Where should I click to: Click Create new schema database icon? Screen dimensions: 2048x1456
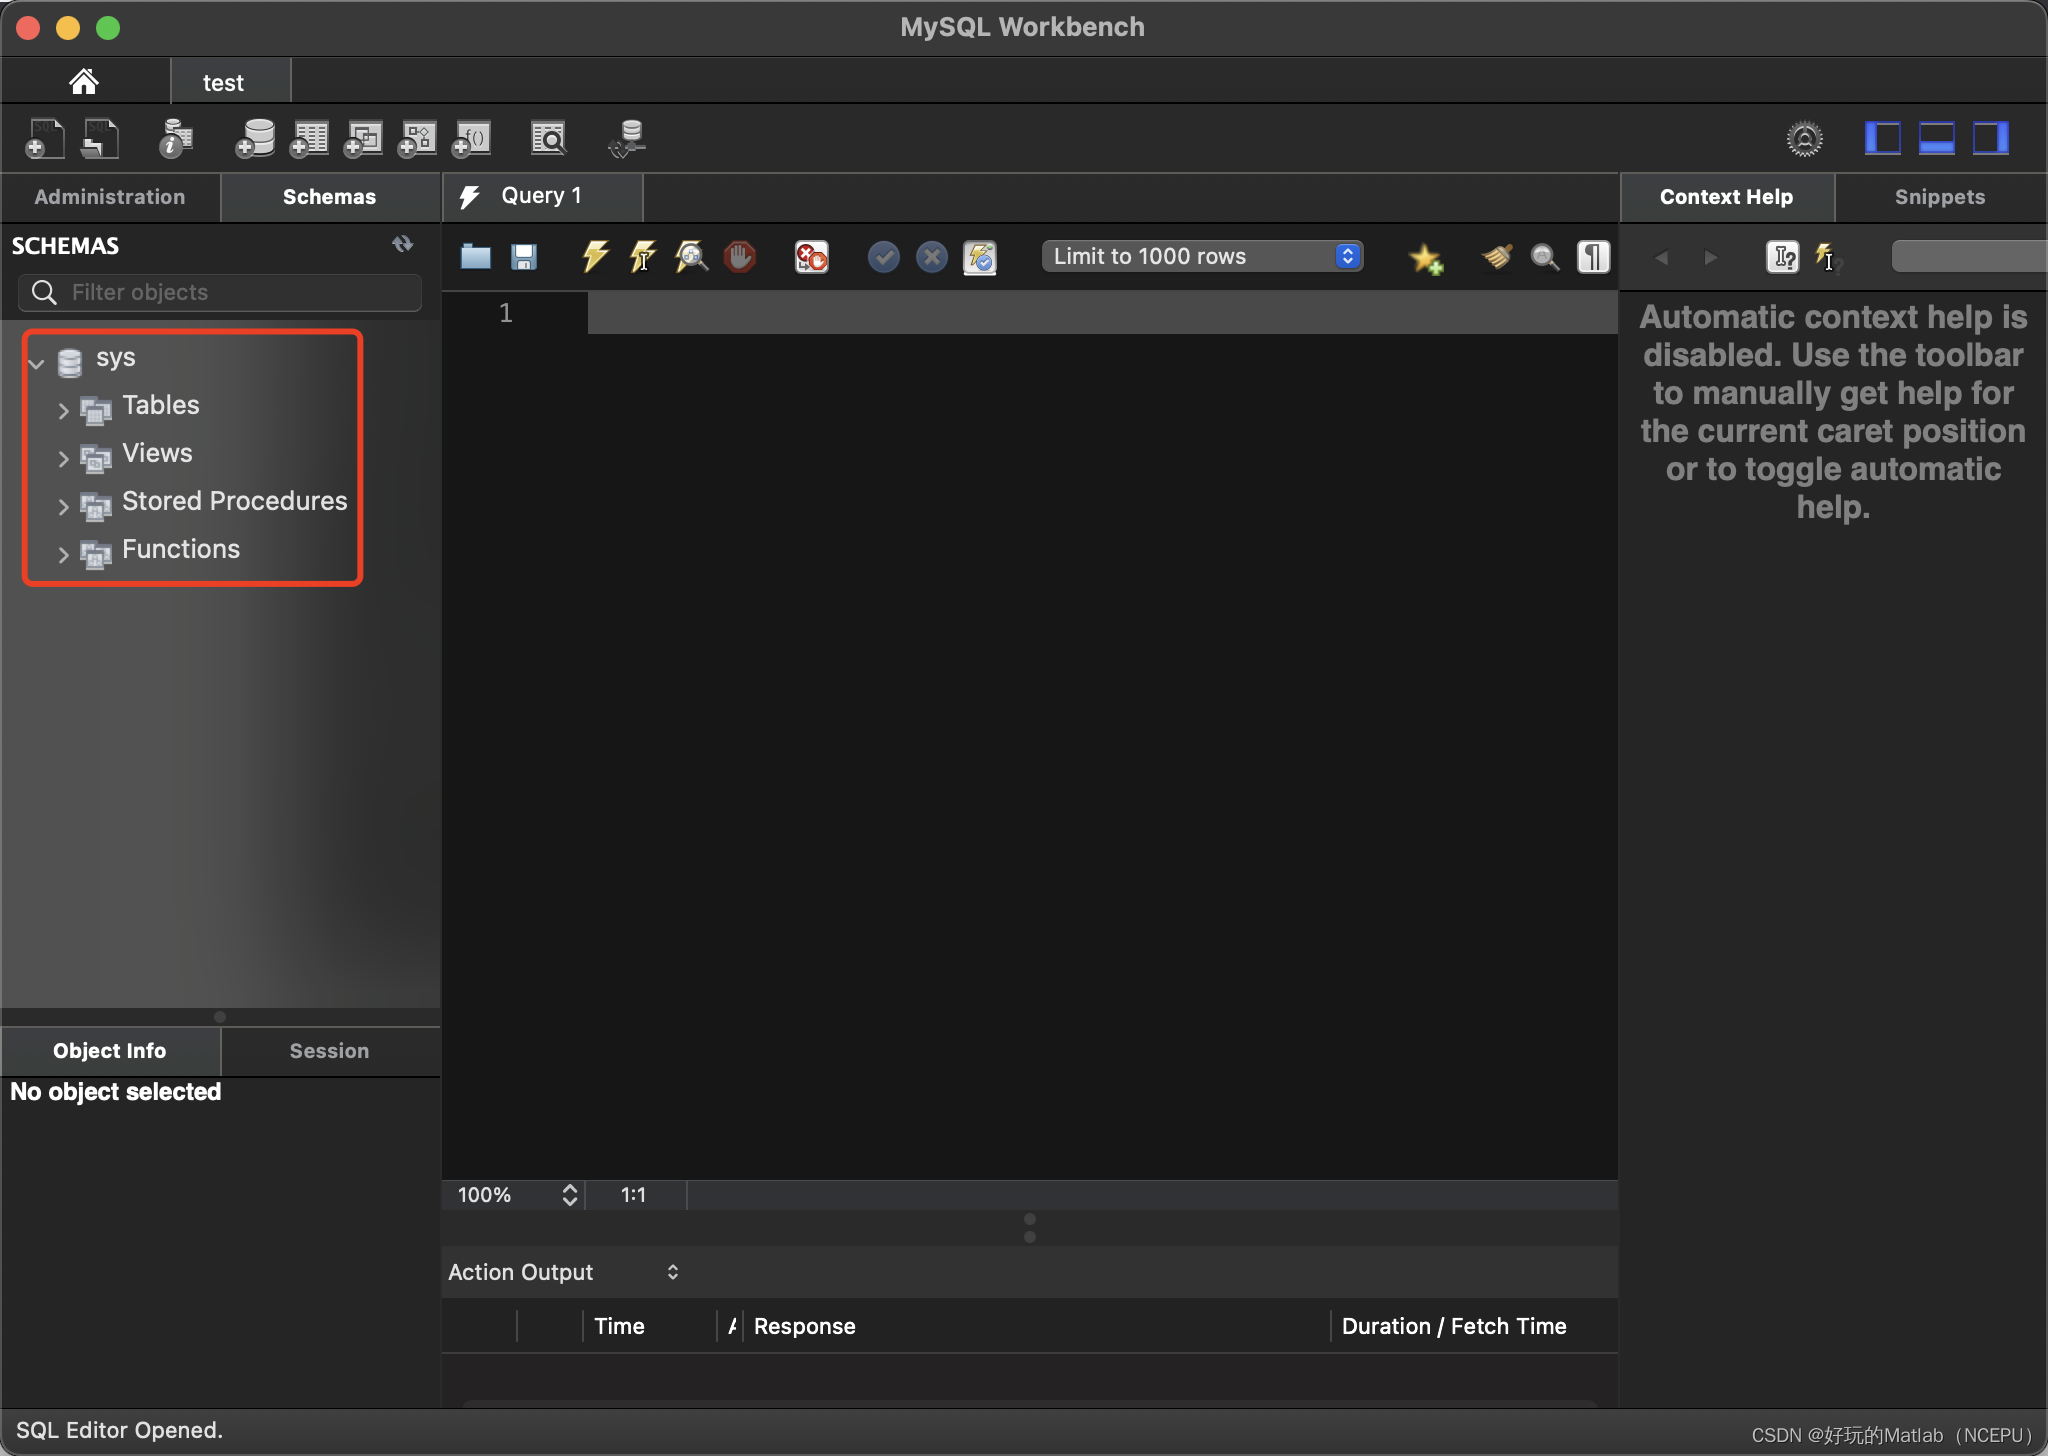tap(255, 139)
